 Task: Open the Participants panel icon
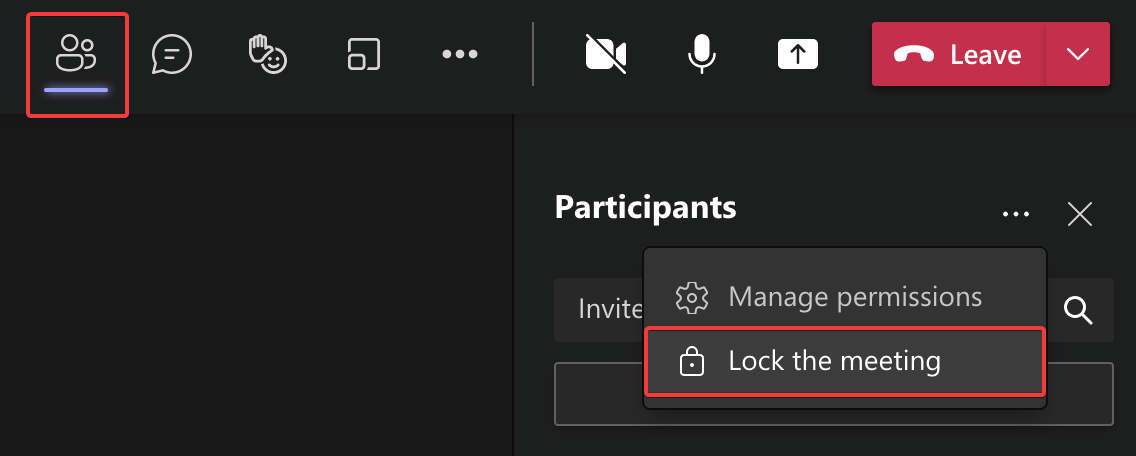tap(76, 54)
